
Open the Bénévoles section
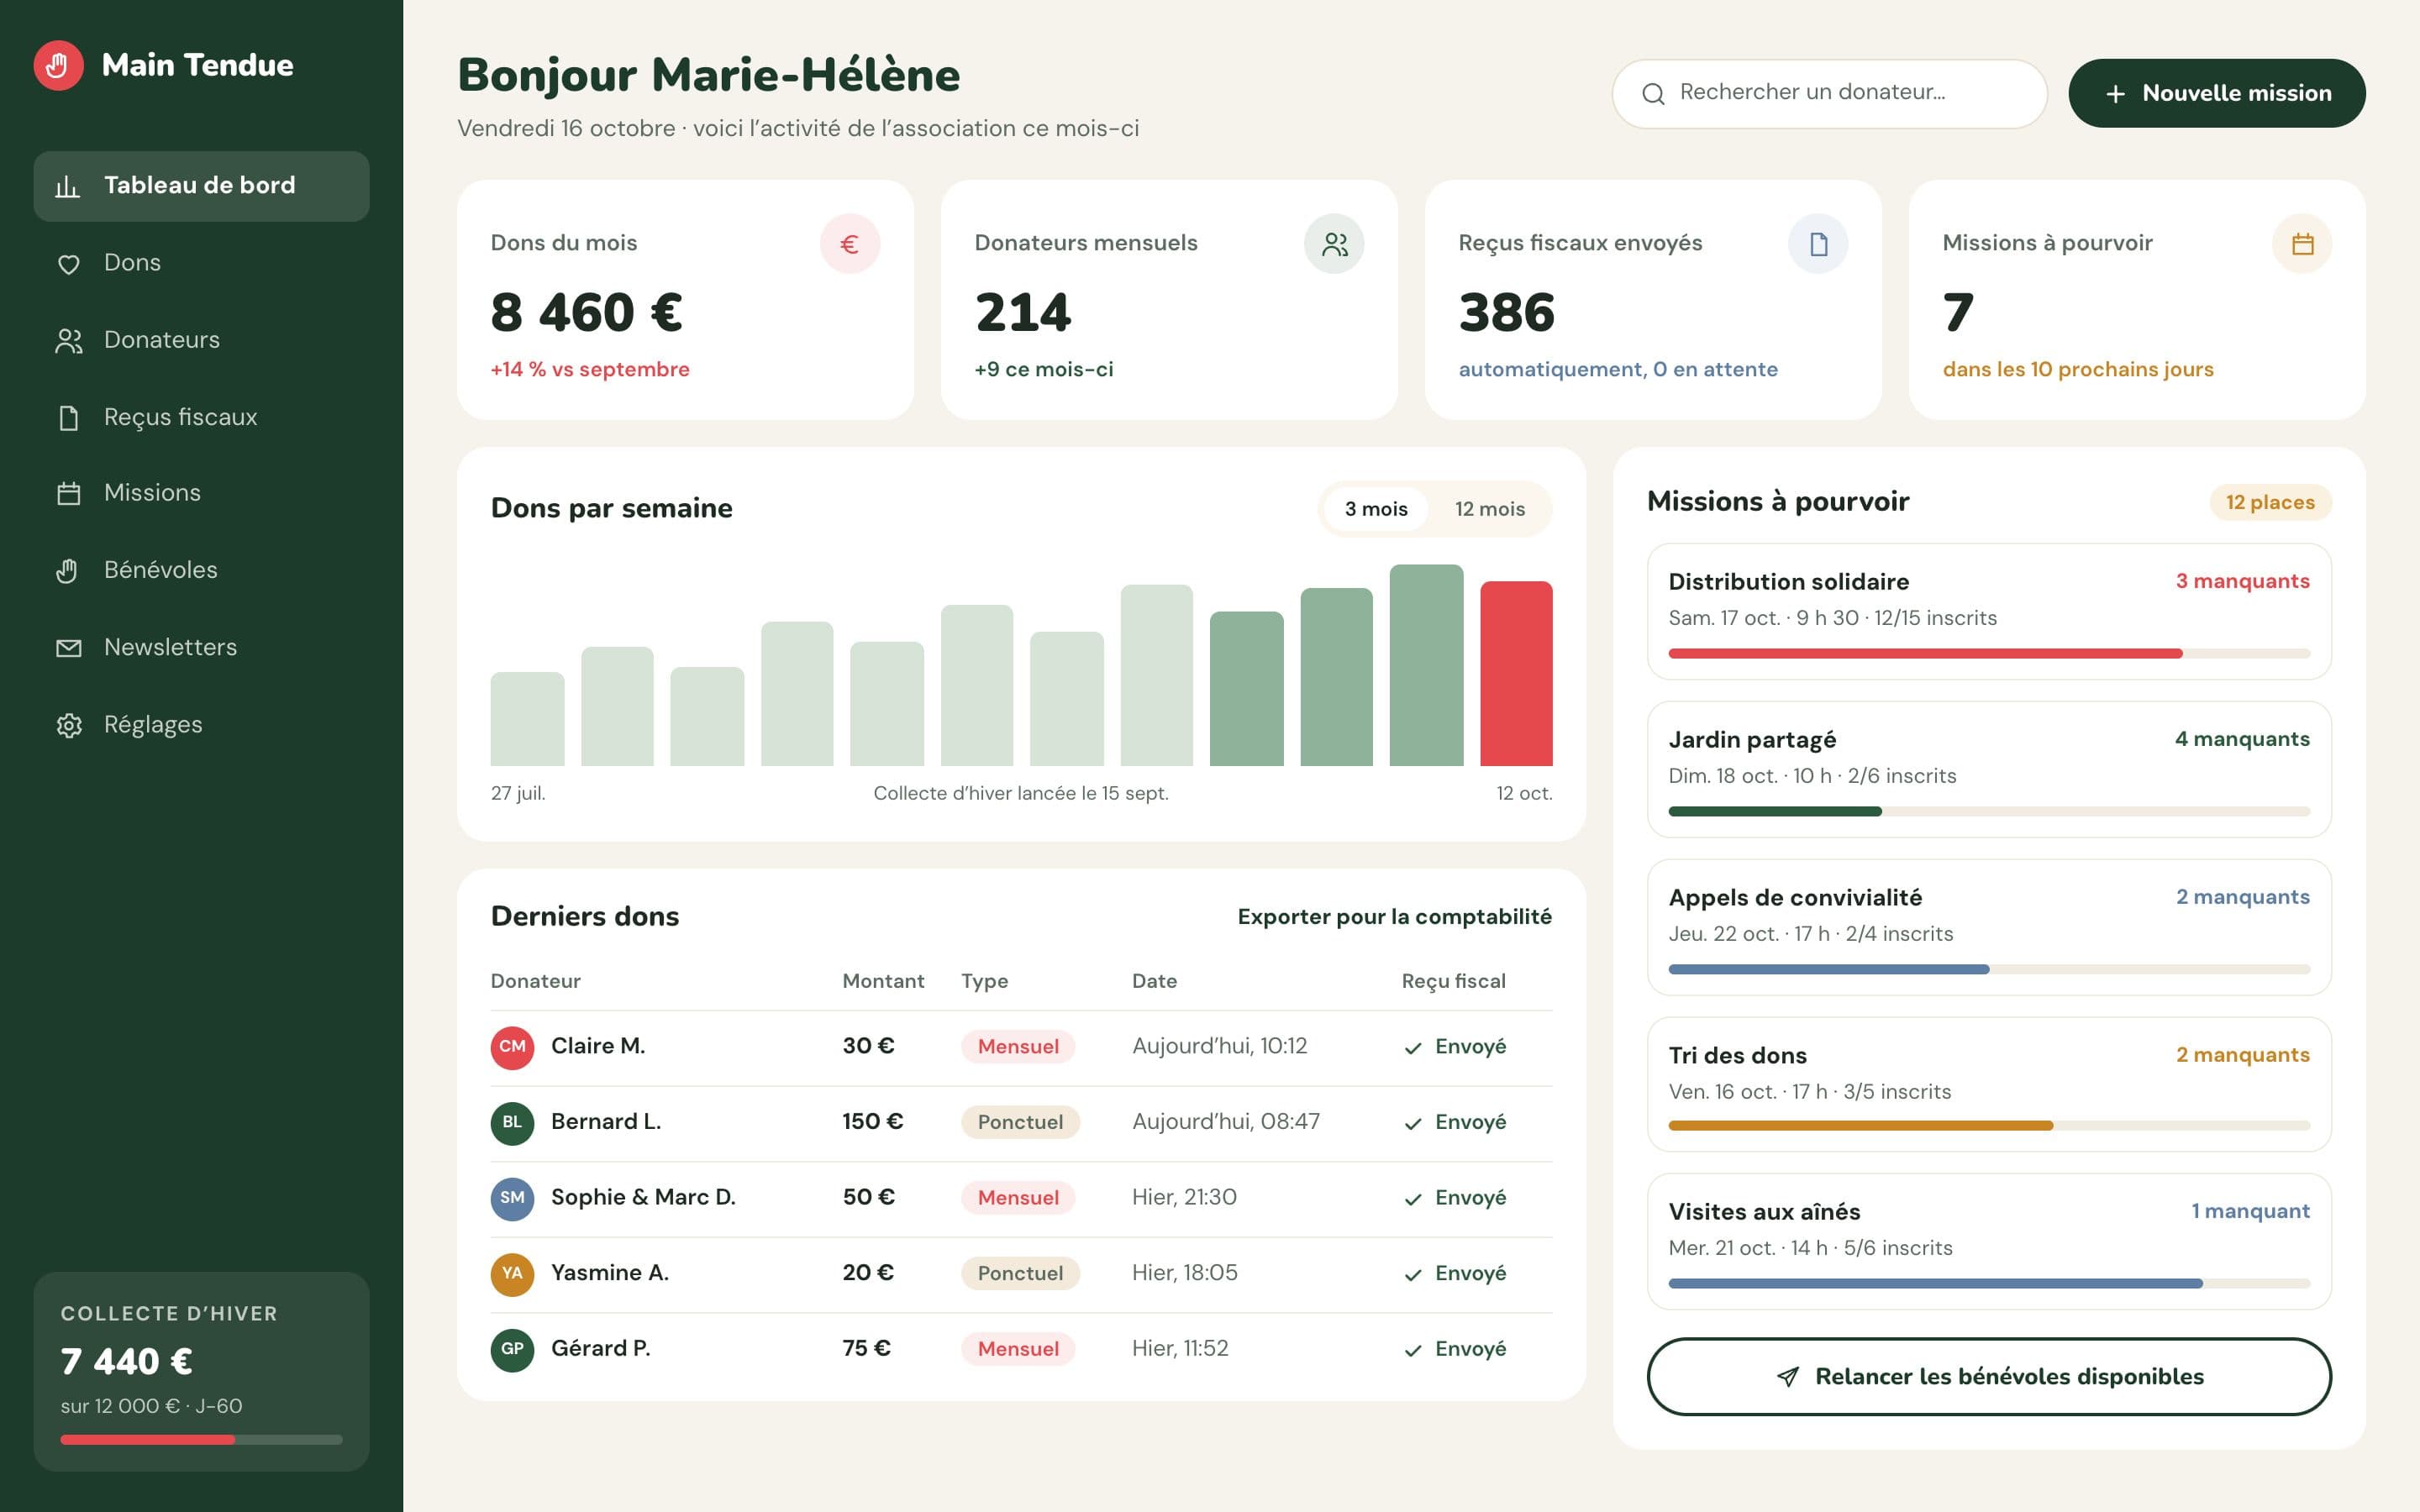[201, 570]
